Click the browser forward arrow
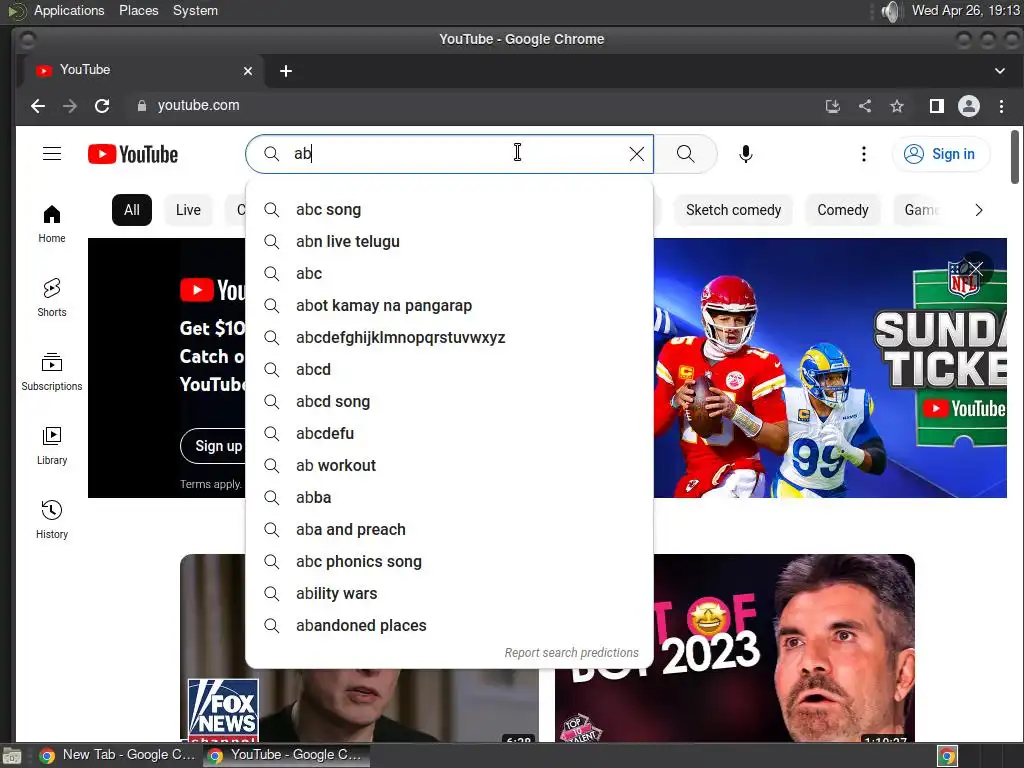The width and height of the screenshot is (1024, 768). point(70,106)
